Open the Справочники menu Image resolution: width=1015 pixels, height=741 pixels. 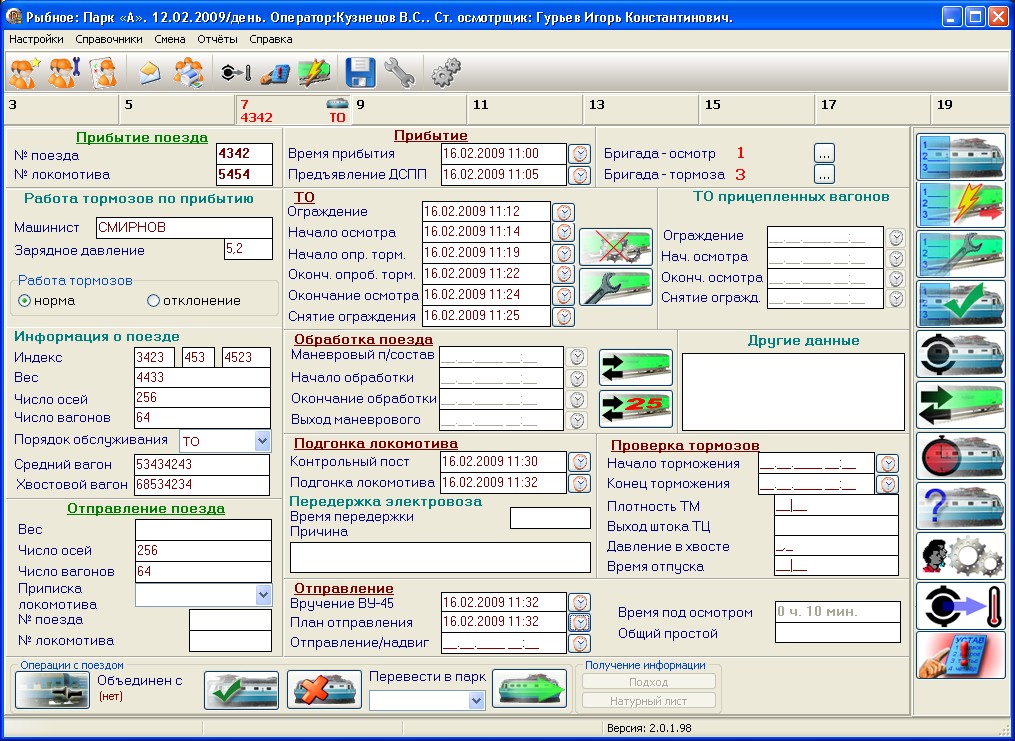tap(109, 39)
